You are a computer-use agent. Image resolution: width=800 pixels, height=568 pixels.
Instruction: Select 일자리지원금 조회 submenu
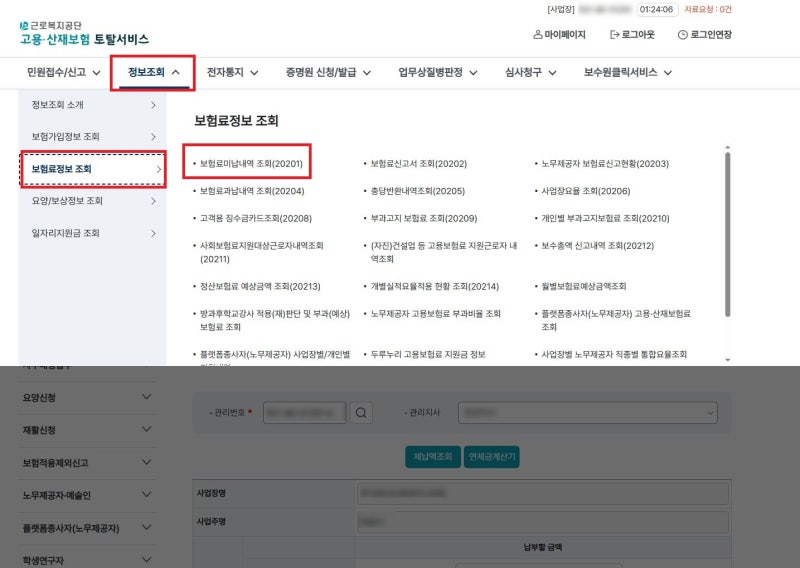[x=93, y=233]
